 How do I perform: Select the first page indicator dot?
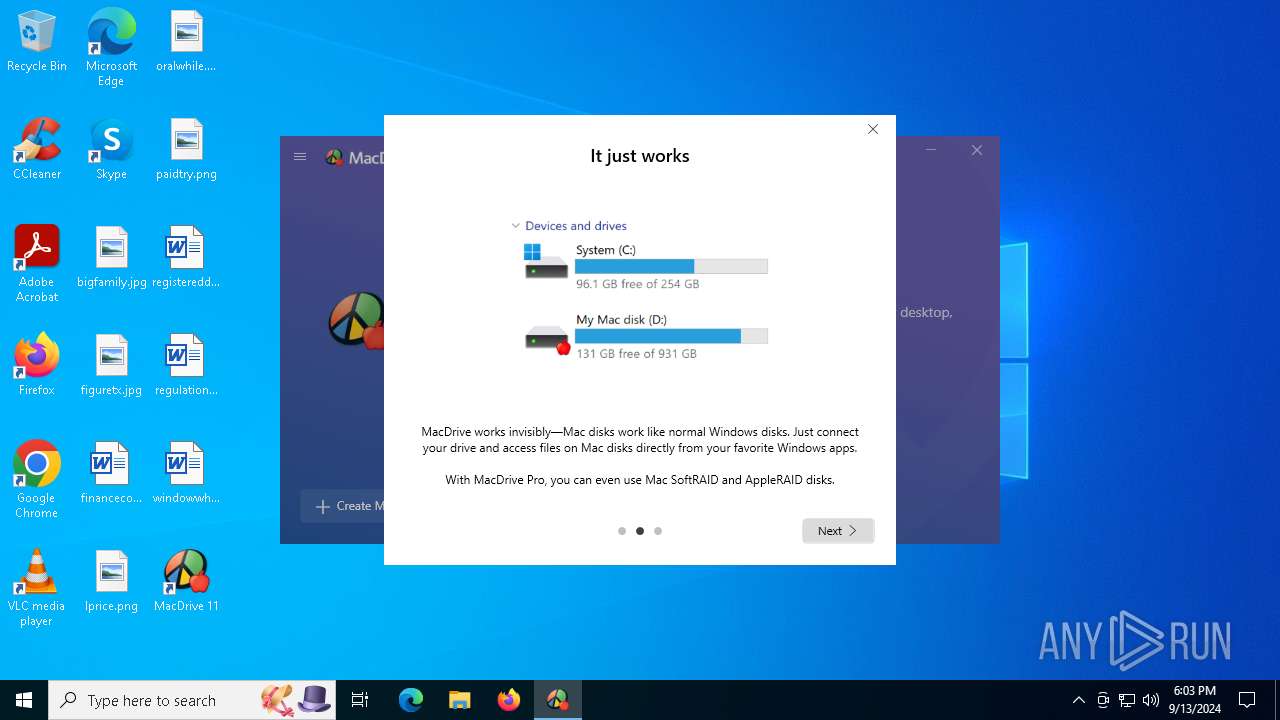click(622, 531)
